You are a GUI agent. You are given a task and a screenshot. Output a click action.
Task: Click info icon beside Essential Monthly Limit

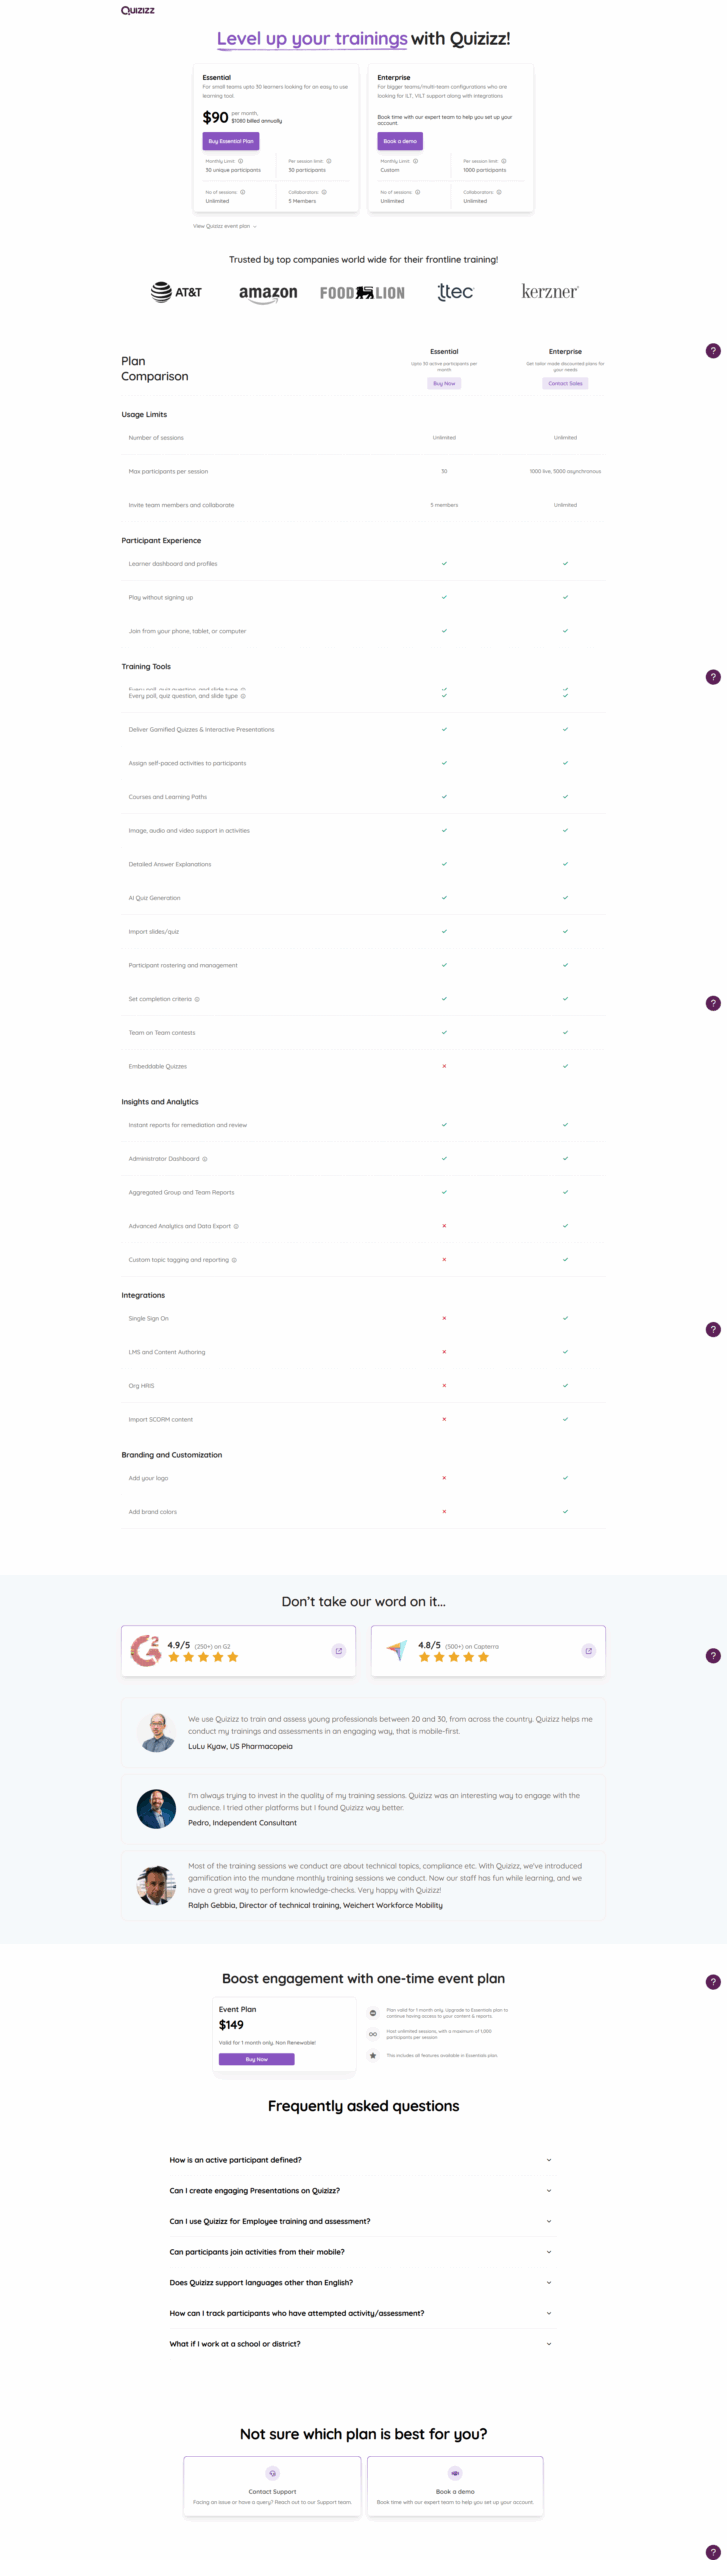pyautogui.click(x=241, y=161)
